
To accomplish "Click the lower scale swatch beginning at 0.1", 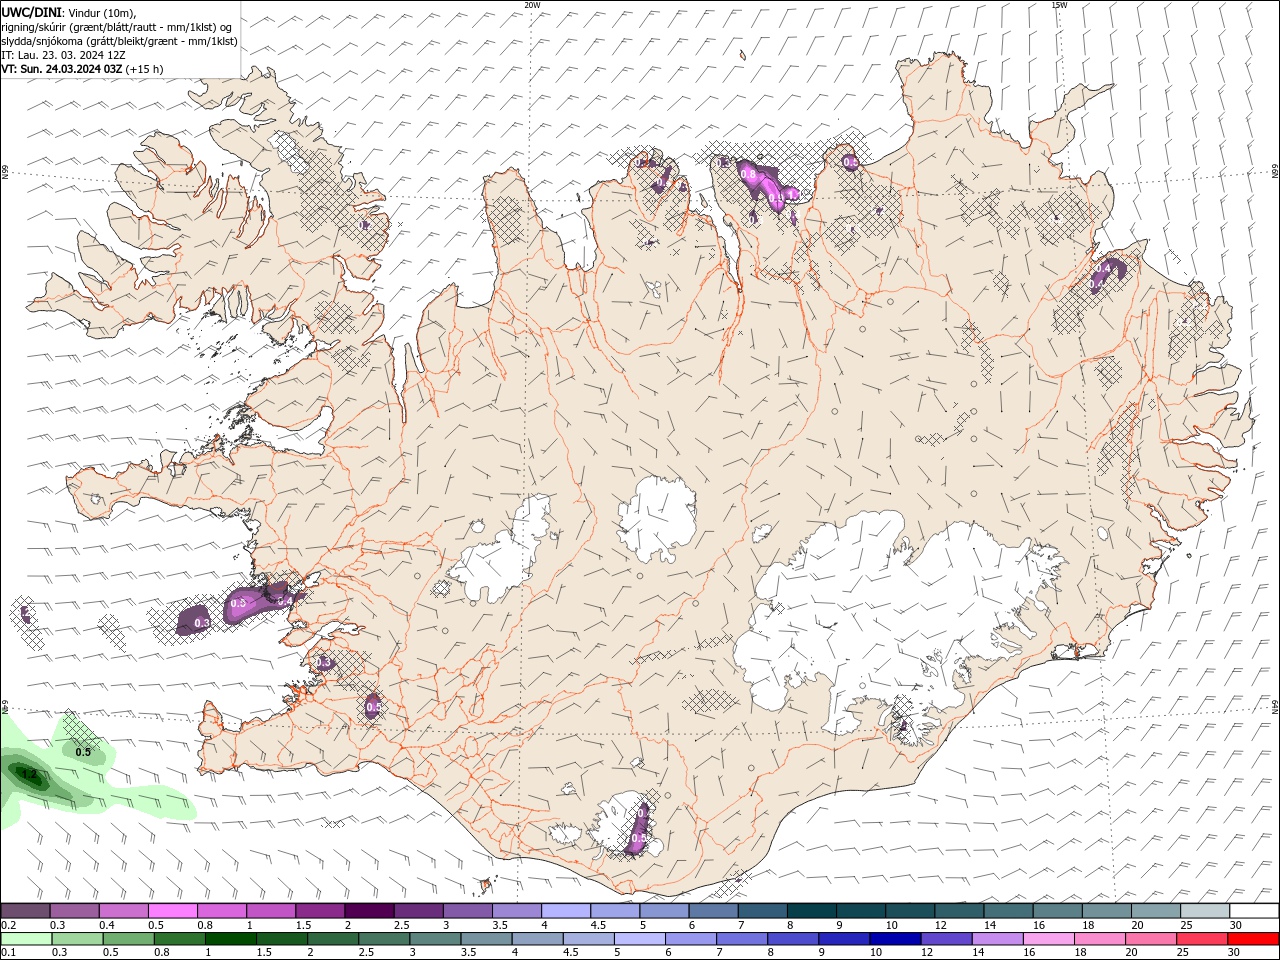I will point(25,939).
